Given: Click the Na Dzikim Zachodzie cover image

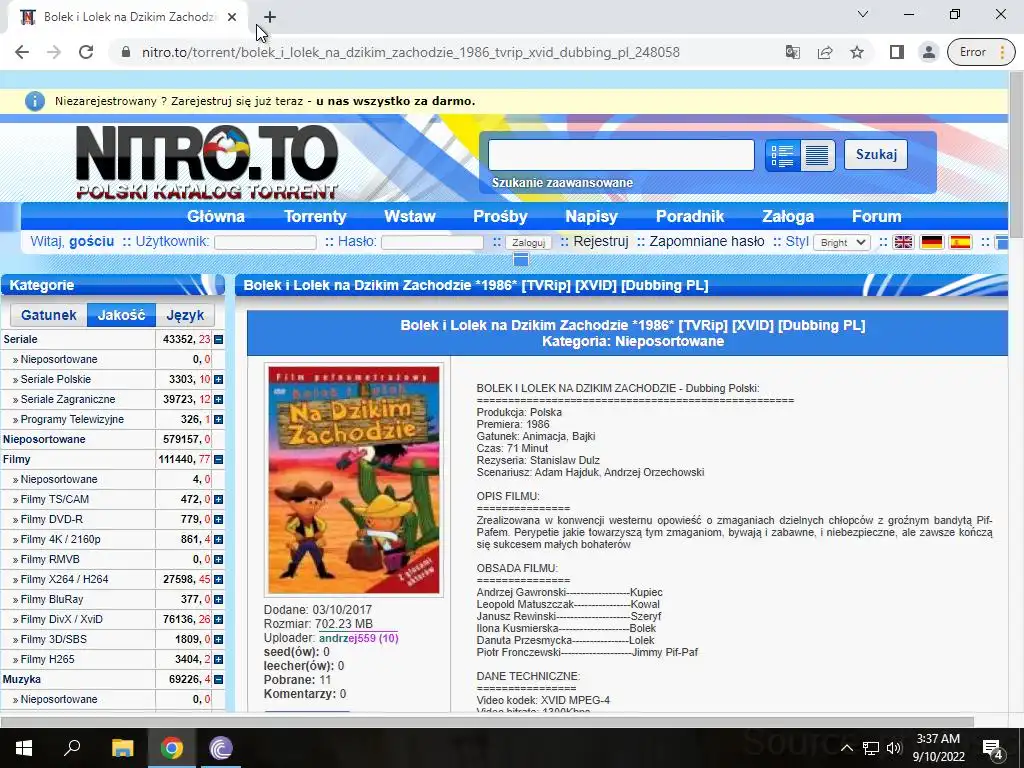Looking at the screenshot, I should point(354,480).
